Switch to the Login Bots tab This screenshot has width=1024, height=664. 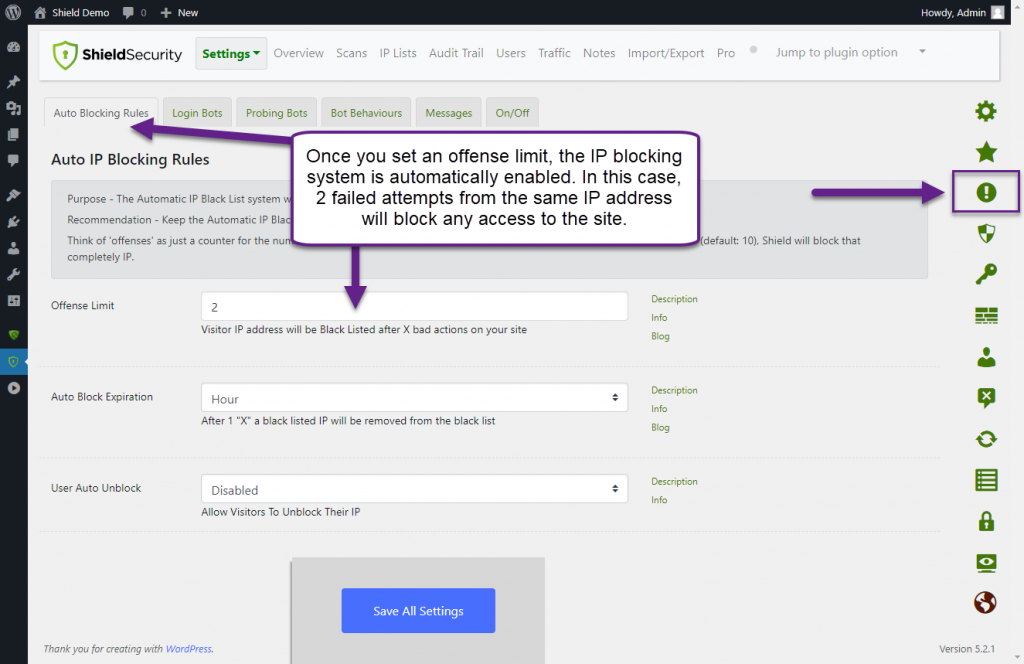(x=197, y=112)
